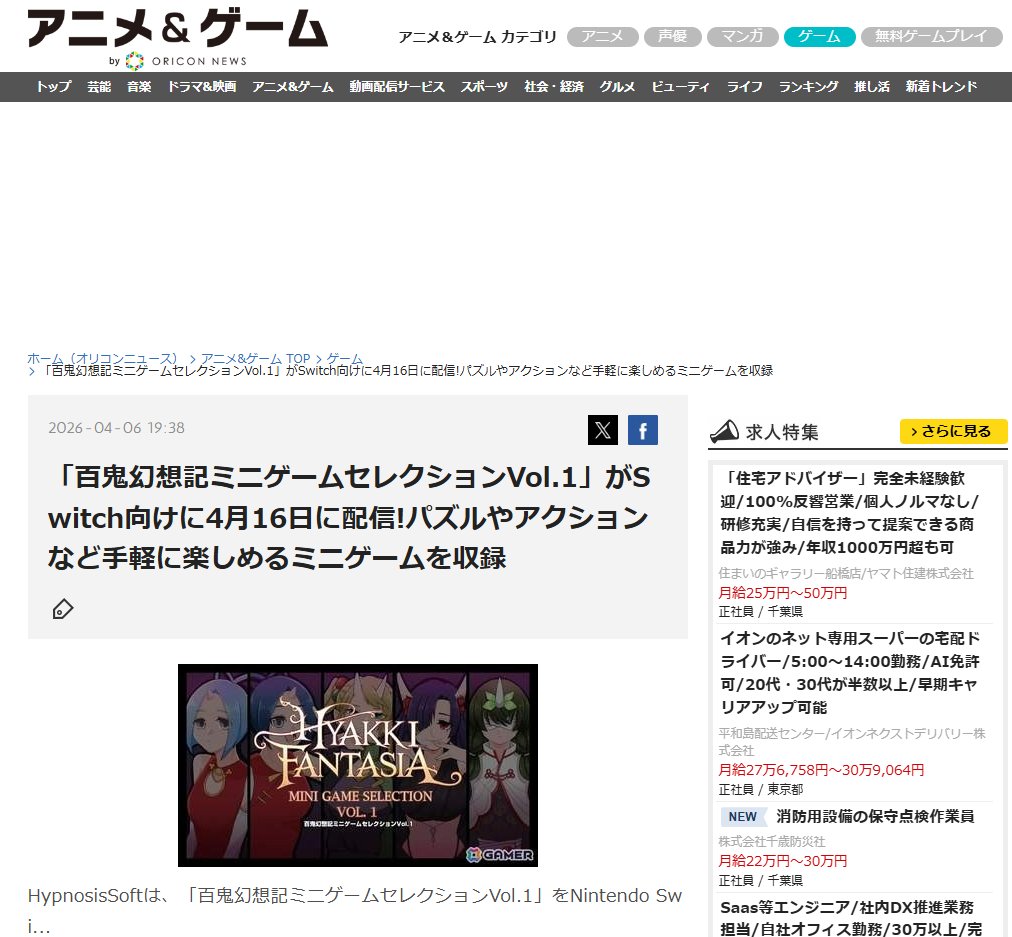Open ランキング in the navigation bar
1012x937 pixels.
(808, 86)
